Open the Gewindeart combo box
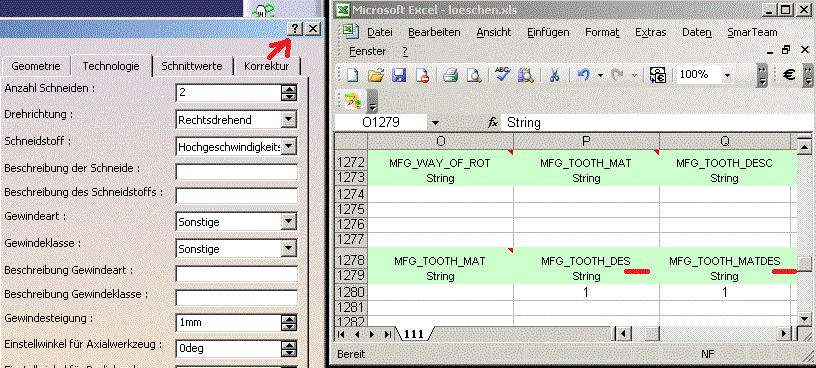Image resolution: width=816 pixels, height=368 pixels. [x=289, y=222]
